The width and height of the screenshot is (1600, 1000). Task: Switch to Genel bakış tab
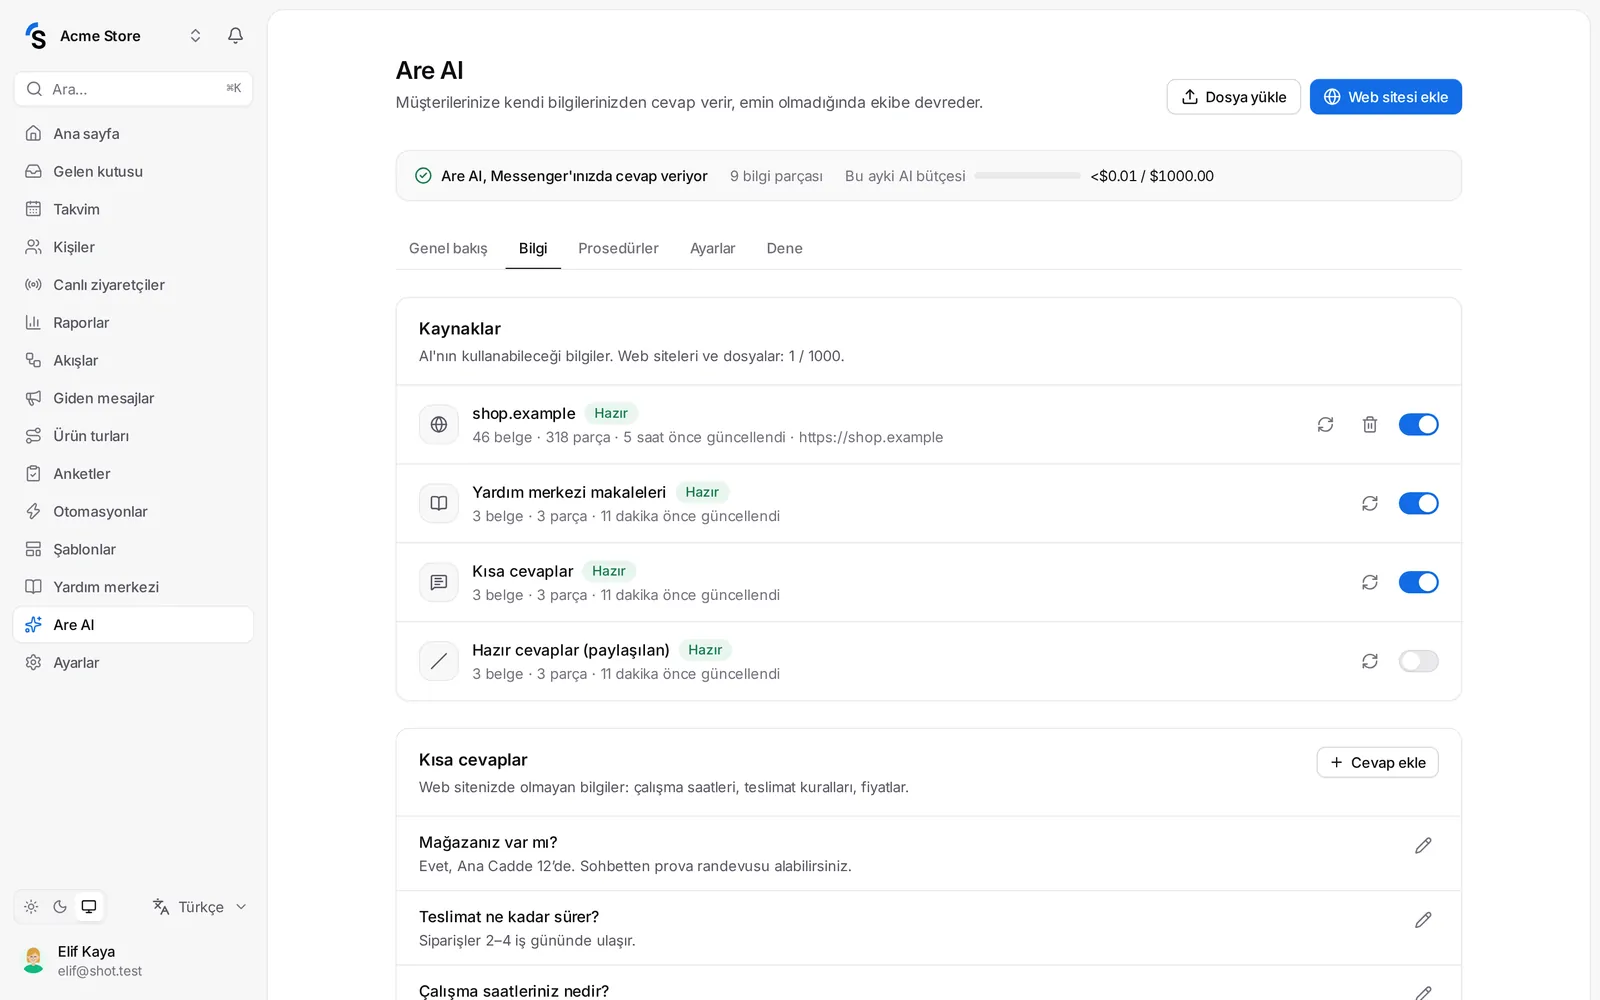click(448, 248)
